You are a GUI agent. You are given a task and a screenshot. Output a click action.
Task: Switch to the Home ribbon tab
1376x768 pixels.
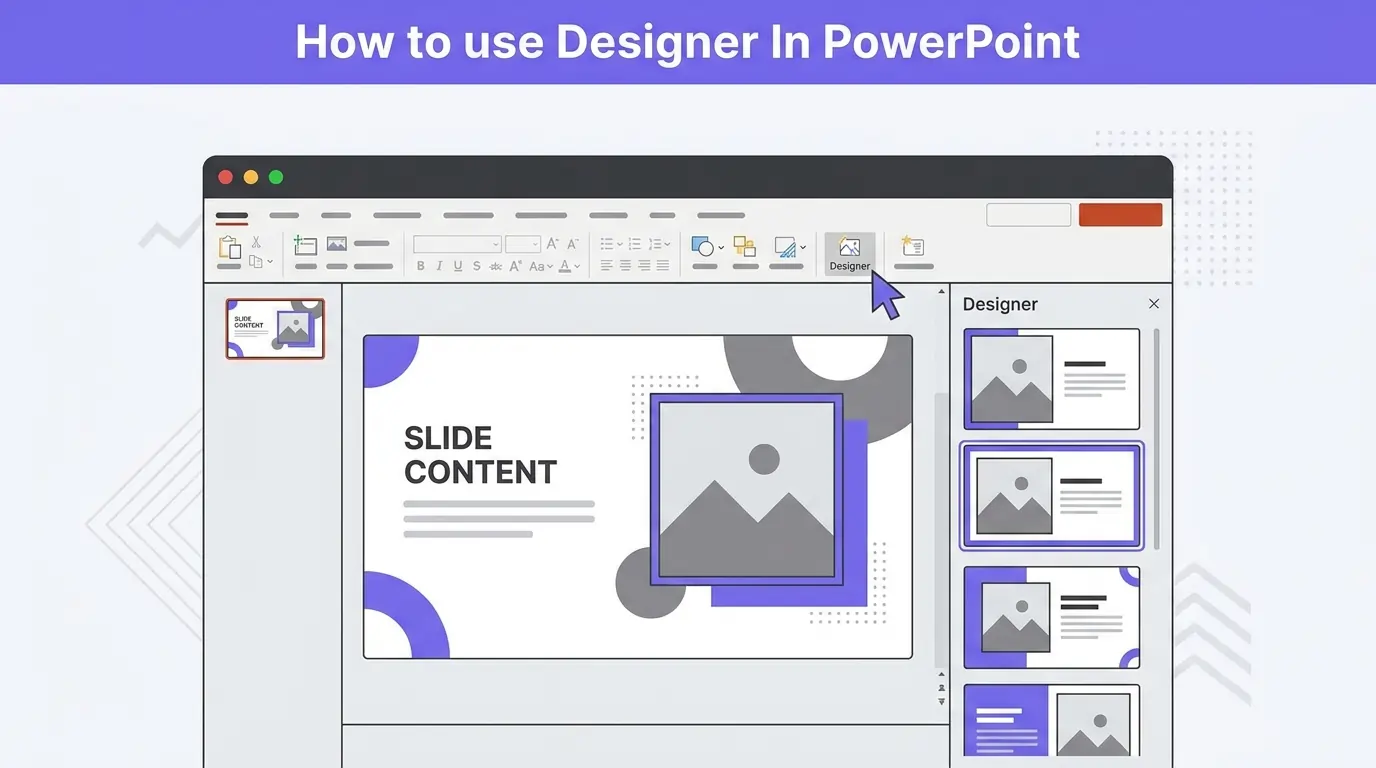tap(232, 216)
